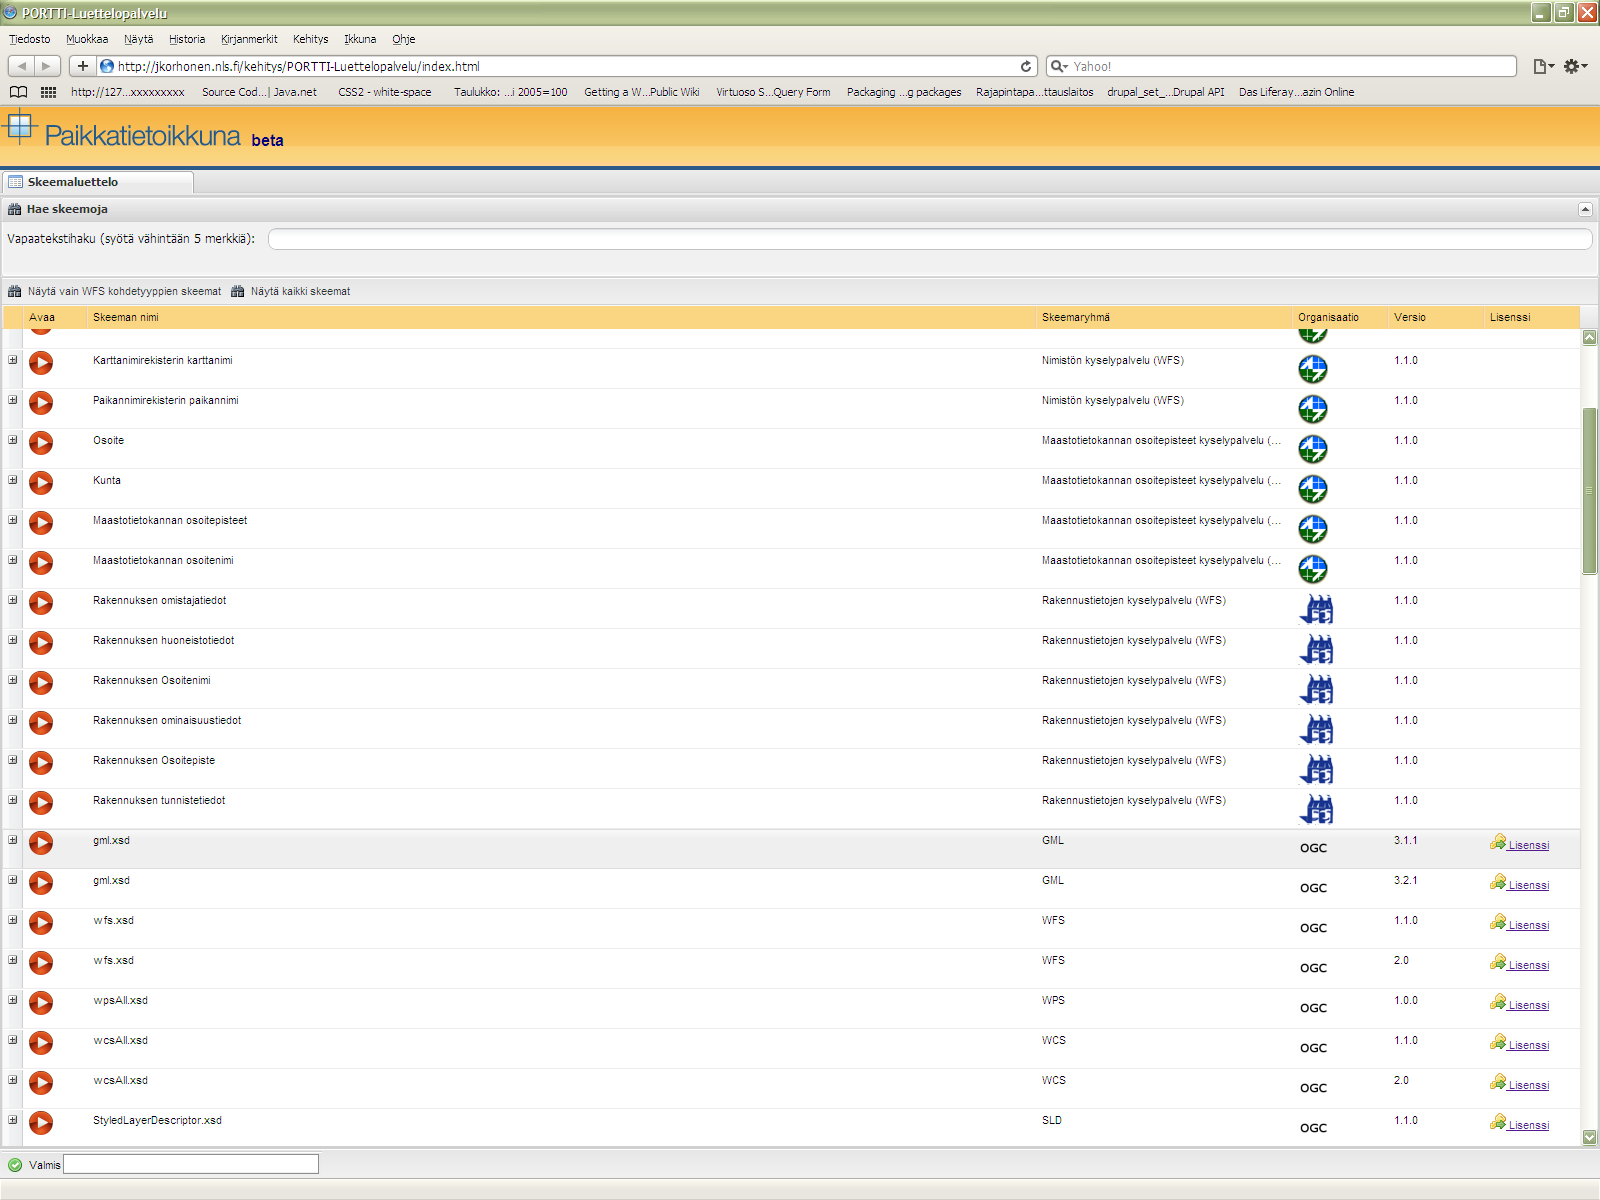Expand the Karttanimirekisterin karttanimi row
Image resolution: width=1600 pixels, height=1200 pixels.
(13, 360)
